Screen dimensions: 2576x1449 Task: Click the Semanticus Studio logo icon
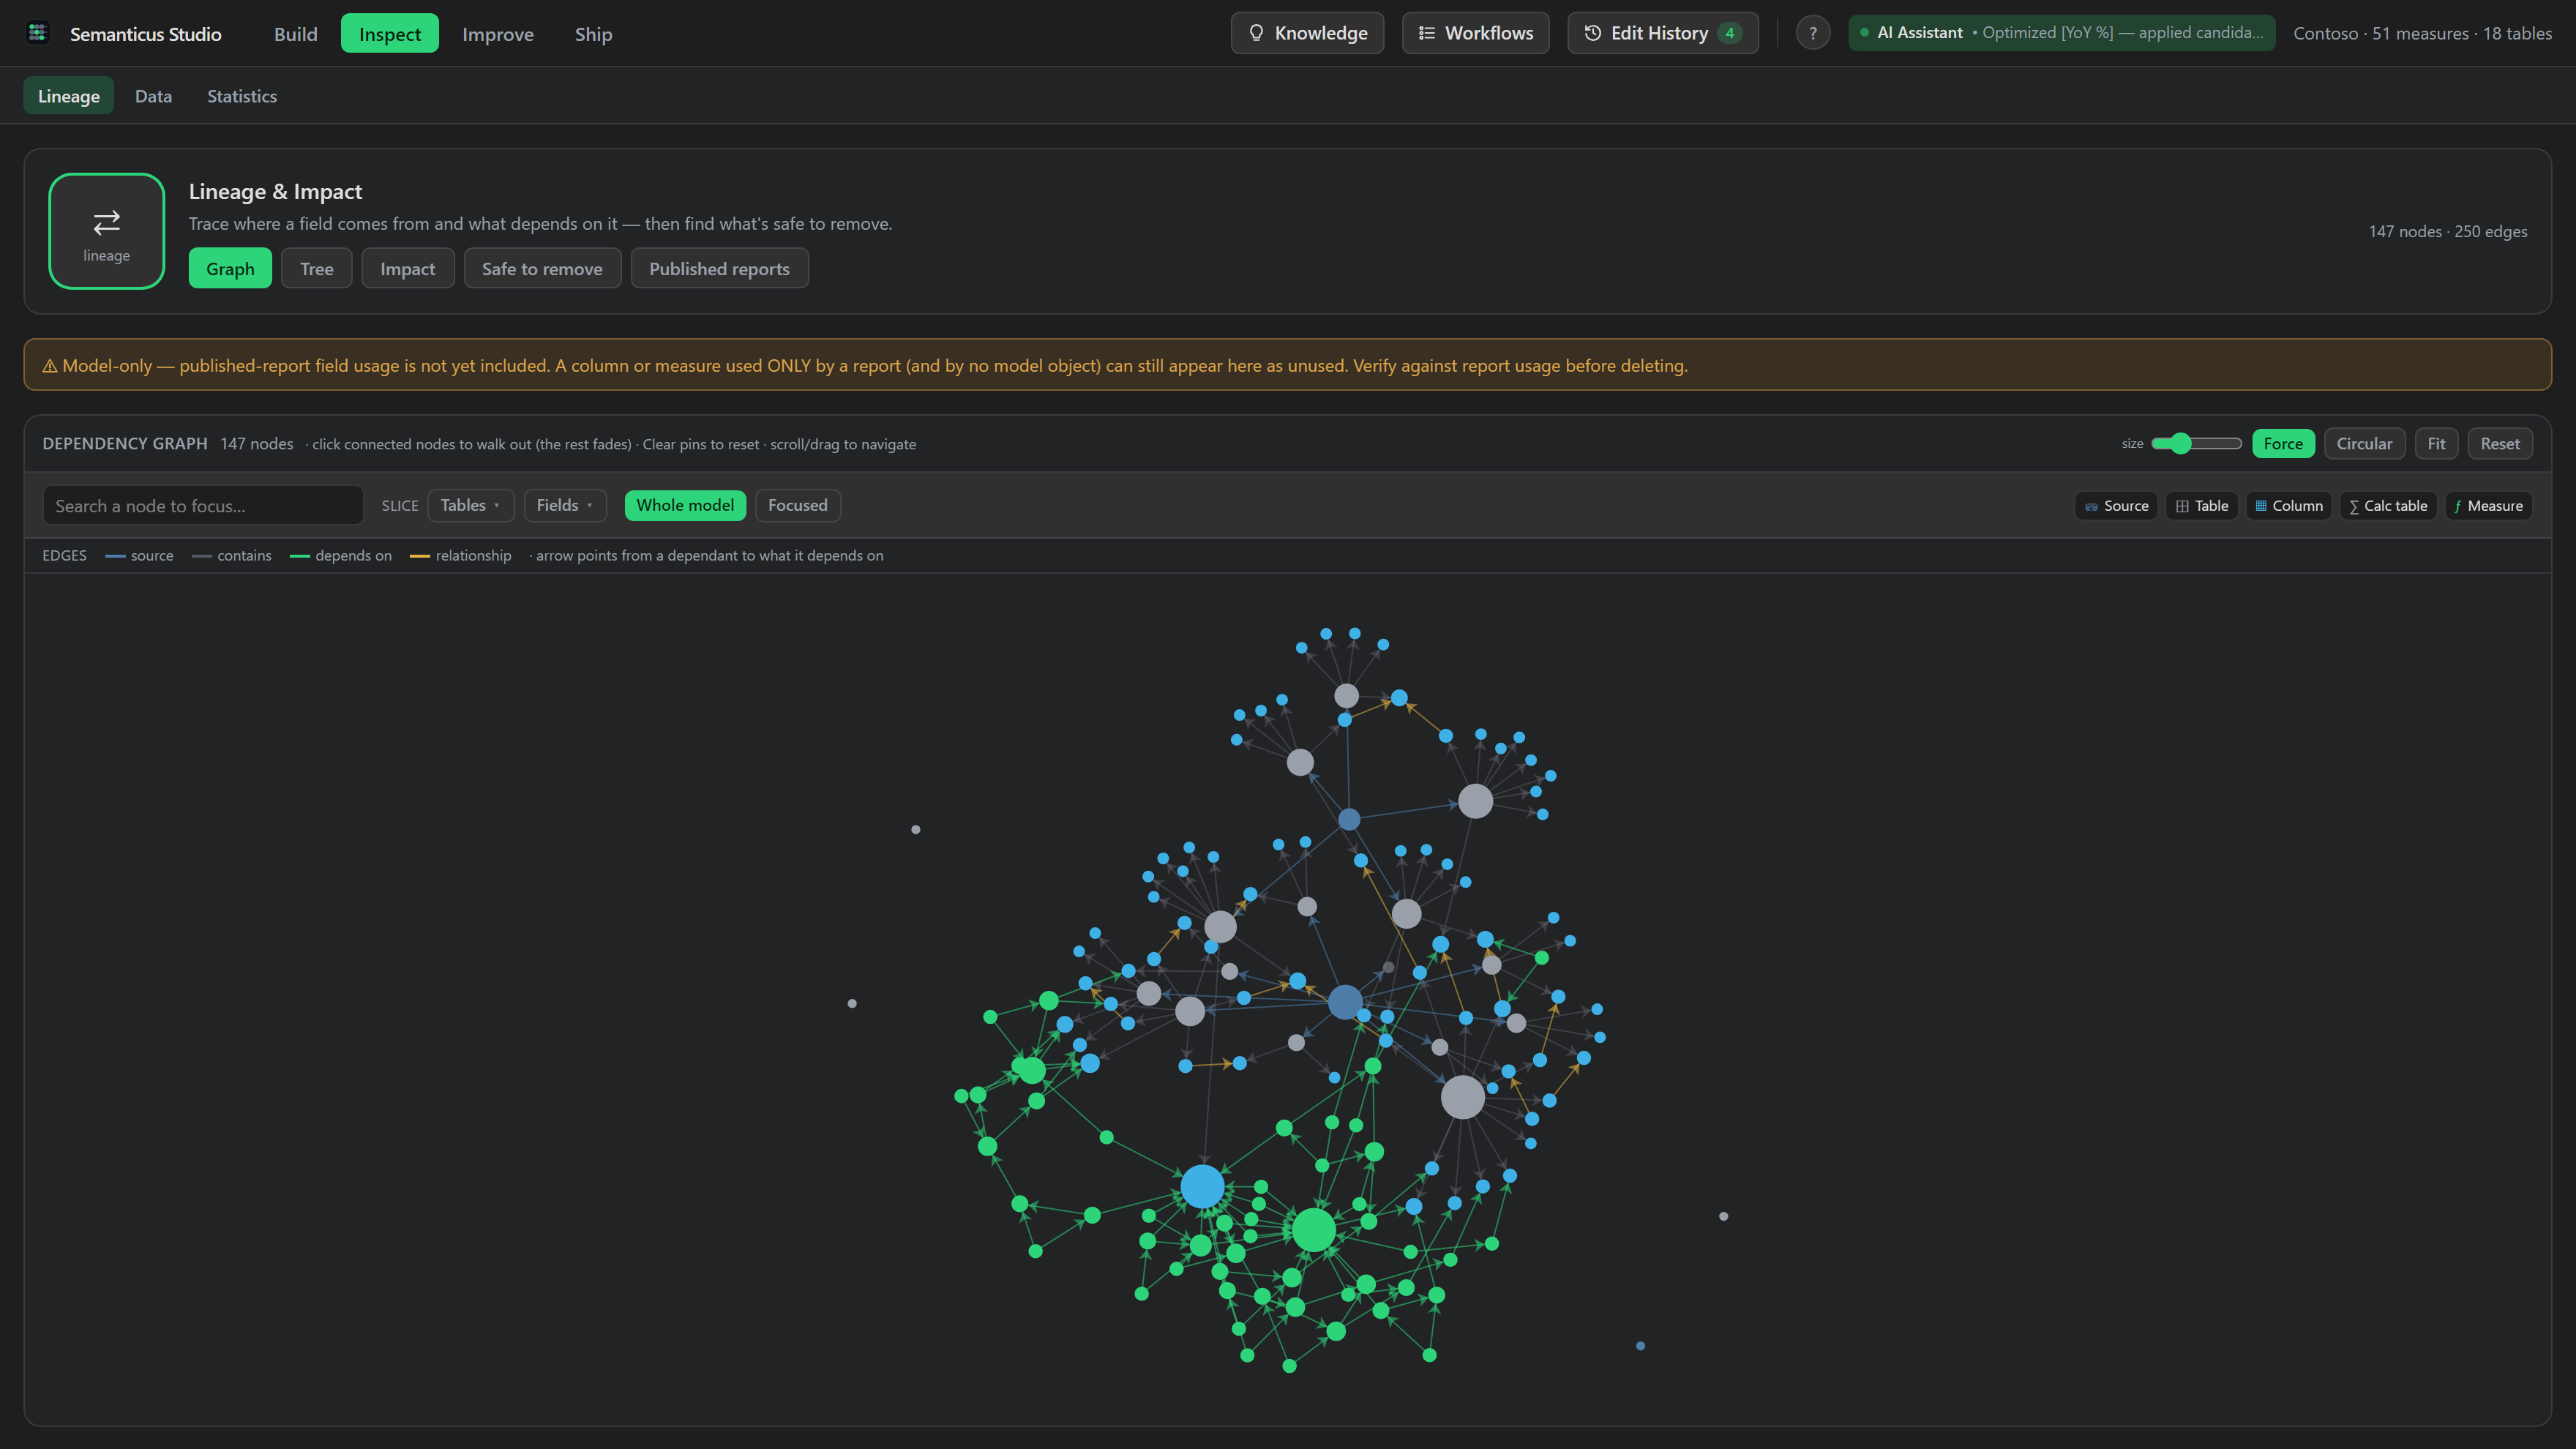pyautogui.click(x=38, y=33)
